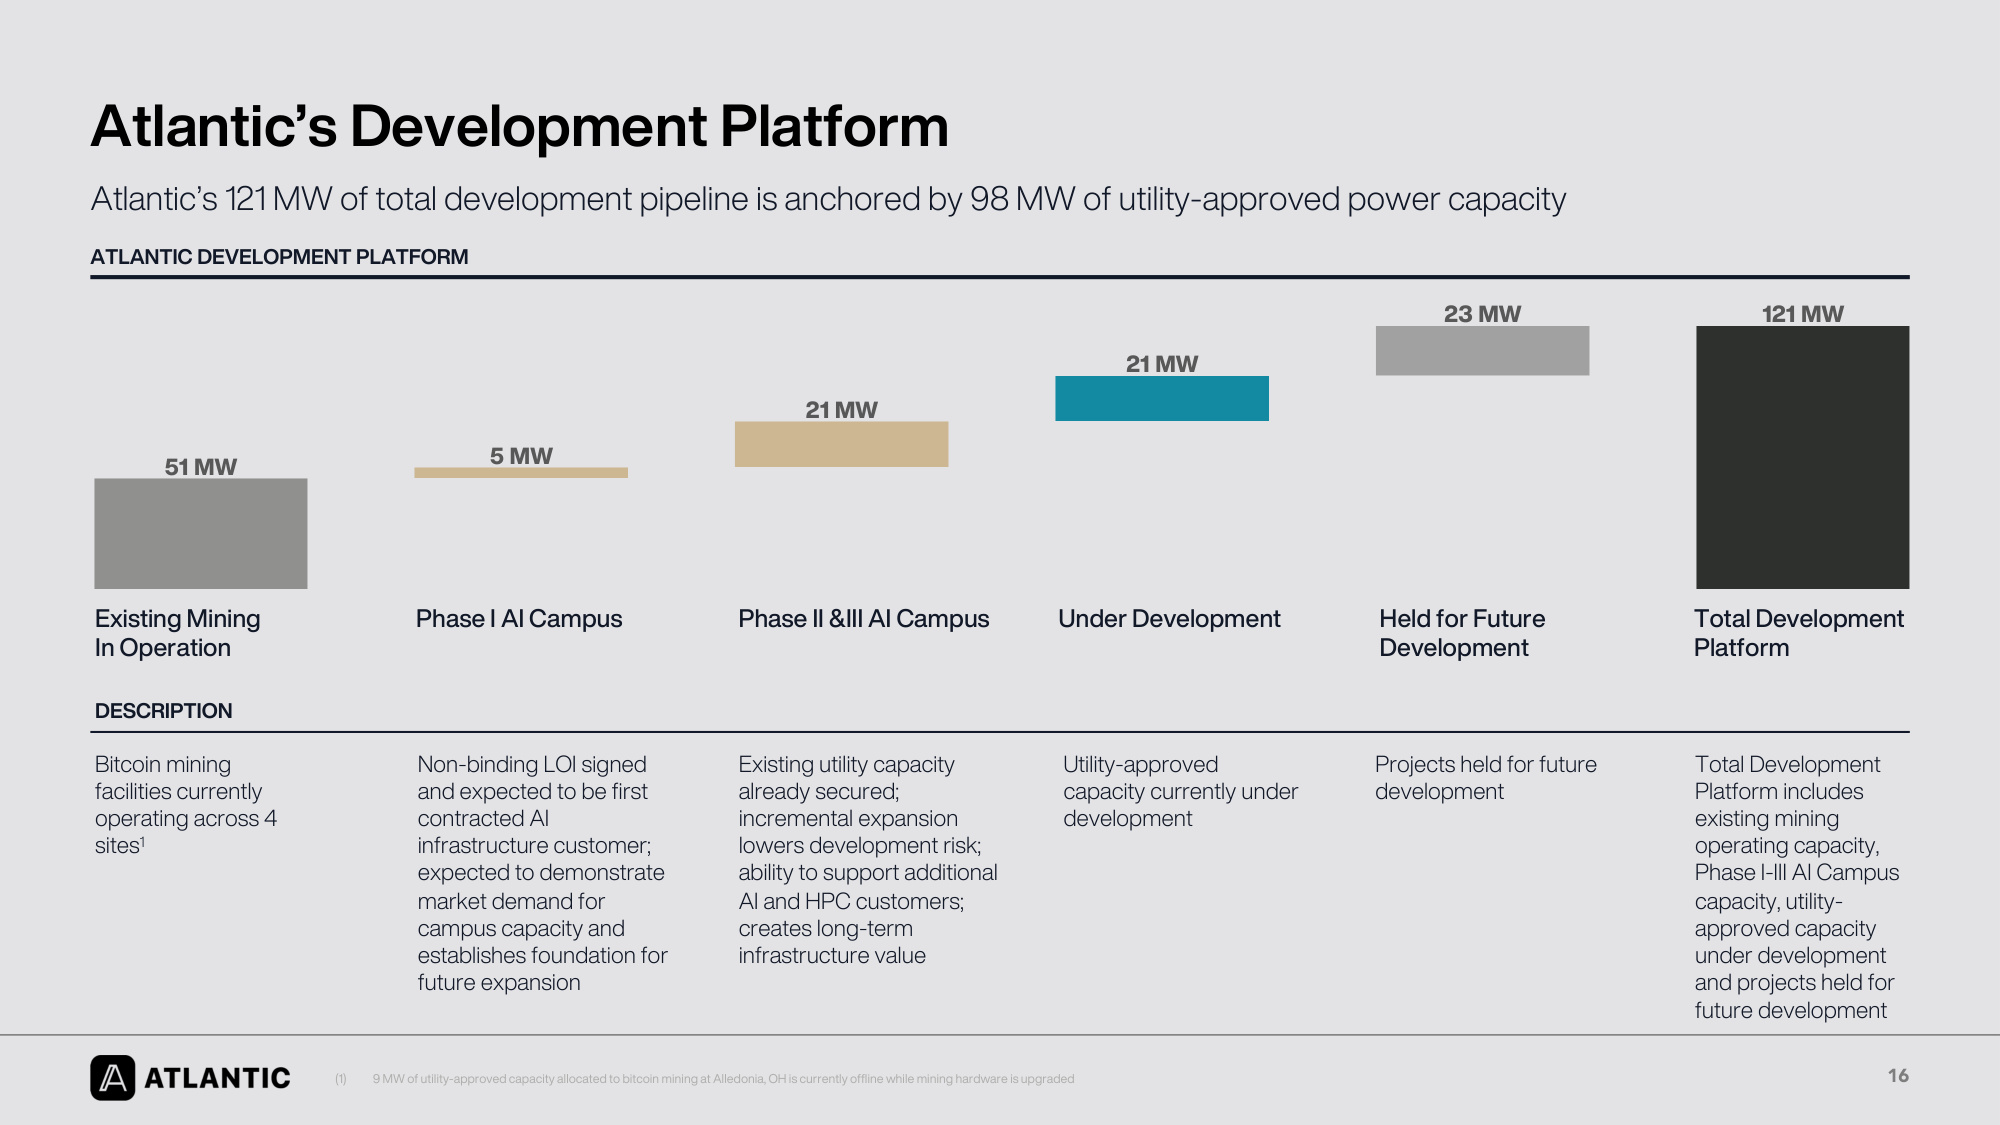Click the Under Development label

[1169, 619]
